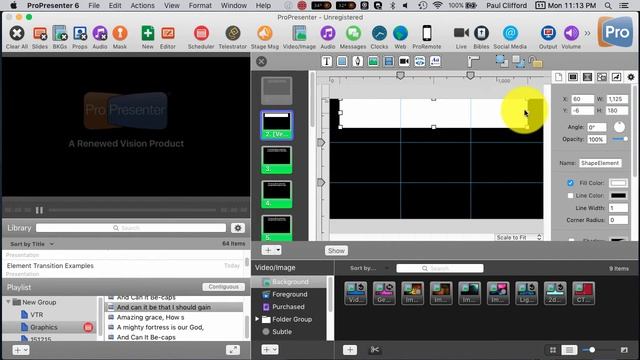Open Library settings gear
Screen dimensions: 640x360
(x=238, y=228)
